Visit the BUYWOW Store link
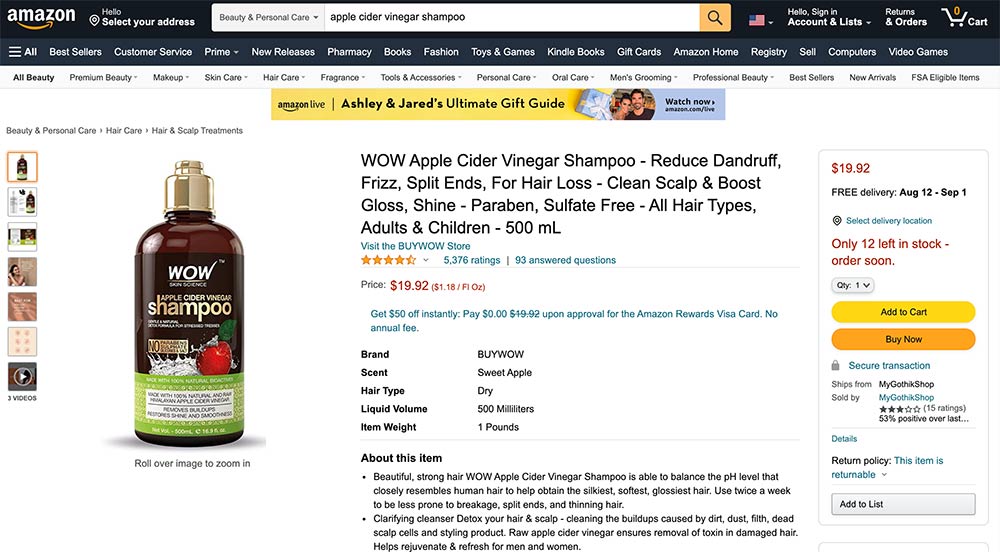 (x=415, y=246)
